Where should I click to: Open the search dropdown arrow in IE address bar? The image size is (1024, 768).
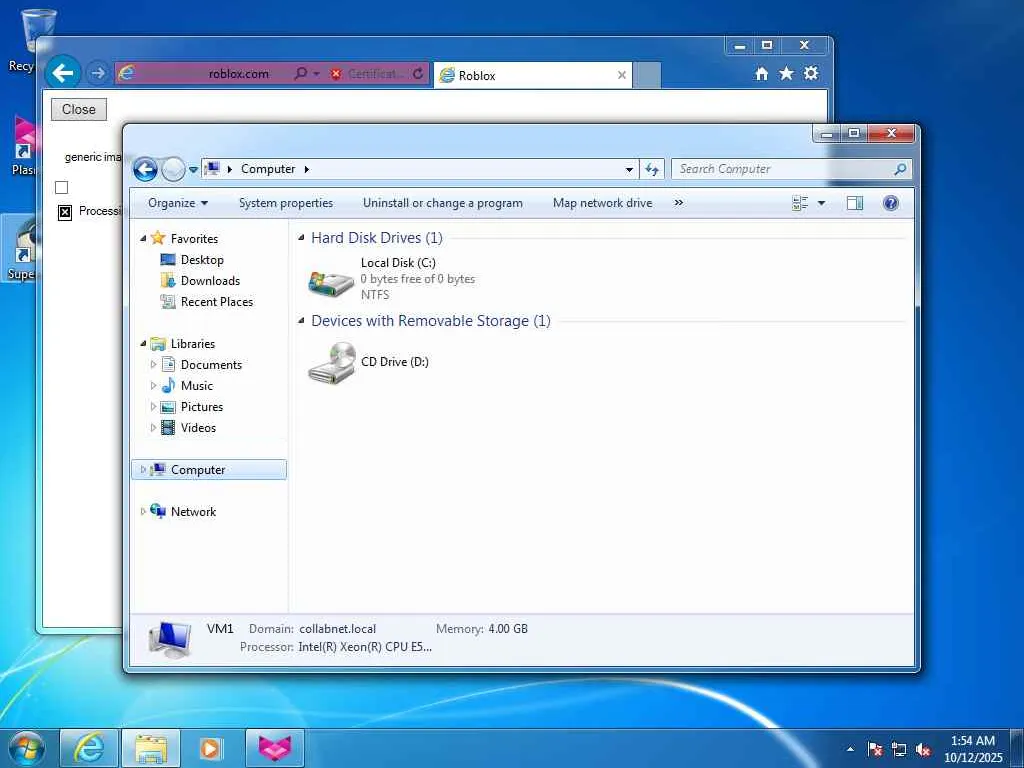316,74
